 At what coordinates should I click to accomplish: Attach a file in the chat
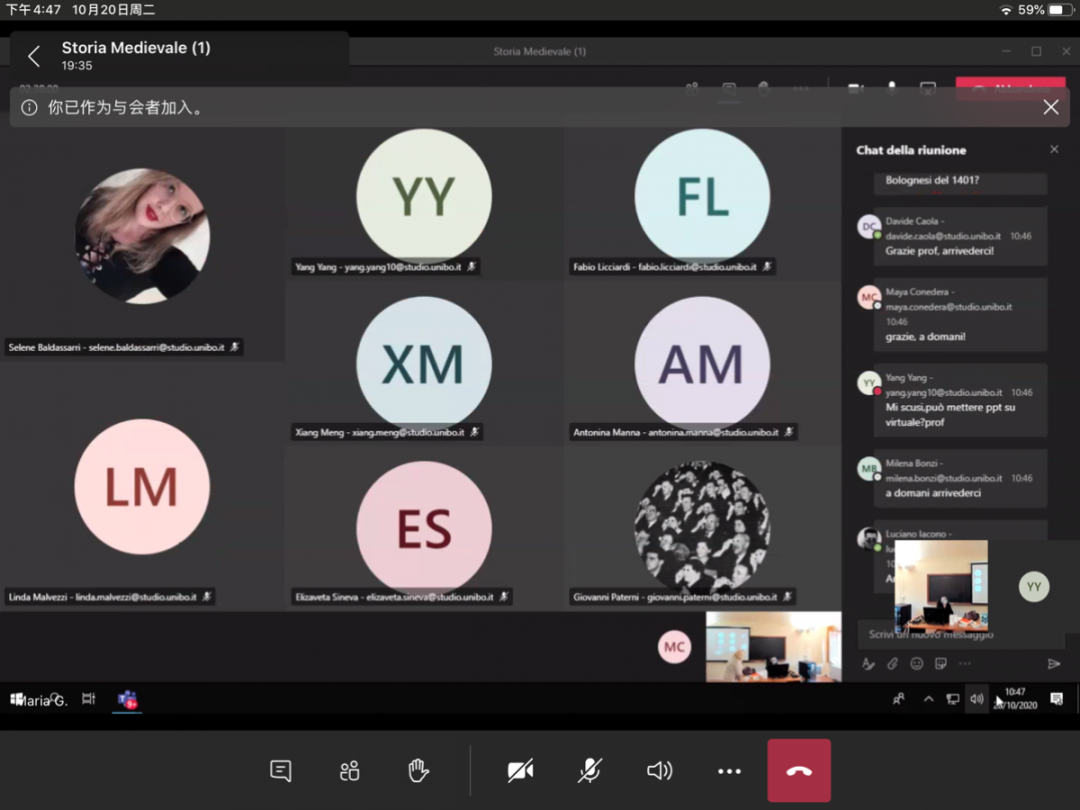pyautogui.click(x=892, y=663)
